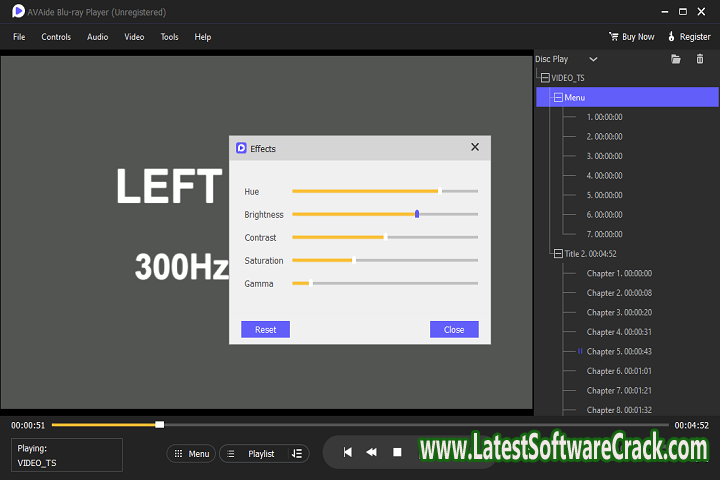The image size is (720, 480).
Task: Click the playlist sort order icon
Action: coord(297,454)
